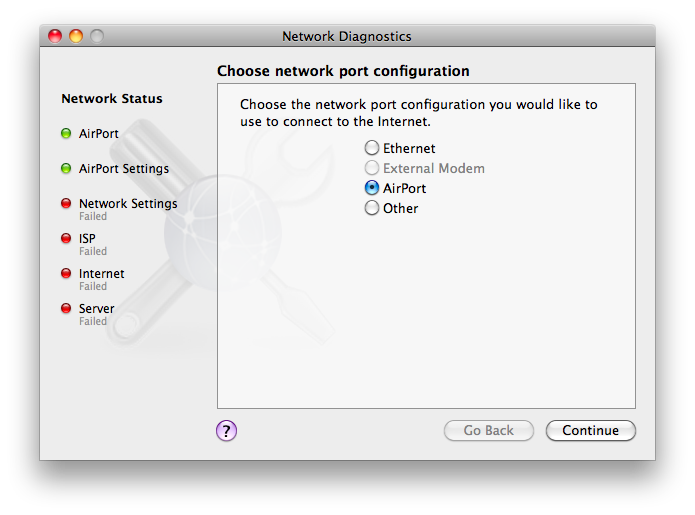
Task: Click the red Internet status indicator
Action: point(66,274)
